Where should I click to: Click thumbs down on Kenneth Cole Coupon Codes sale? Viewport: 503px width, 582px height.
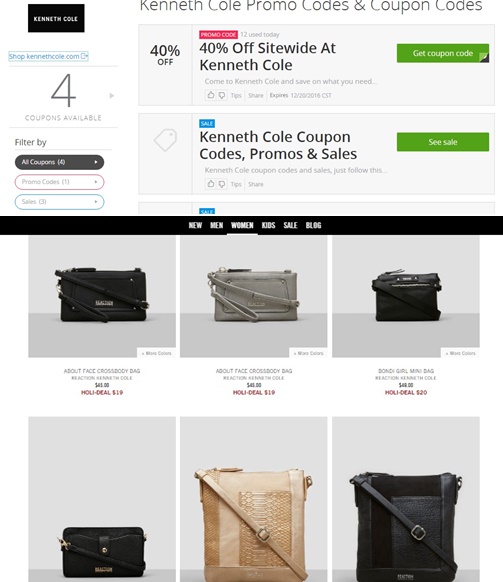[x=222, y=184]
